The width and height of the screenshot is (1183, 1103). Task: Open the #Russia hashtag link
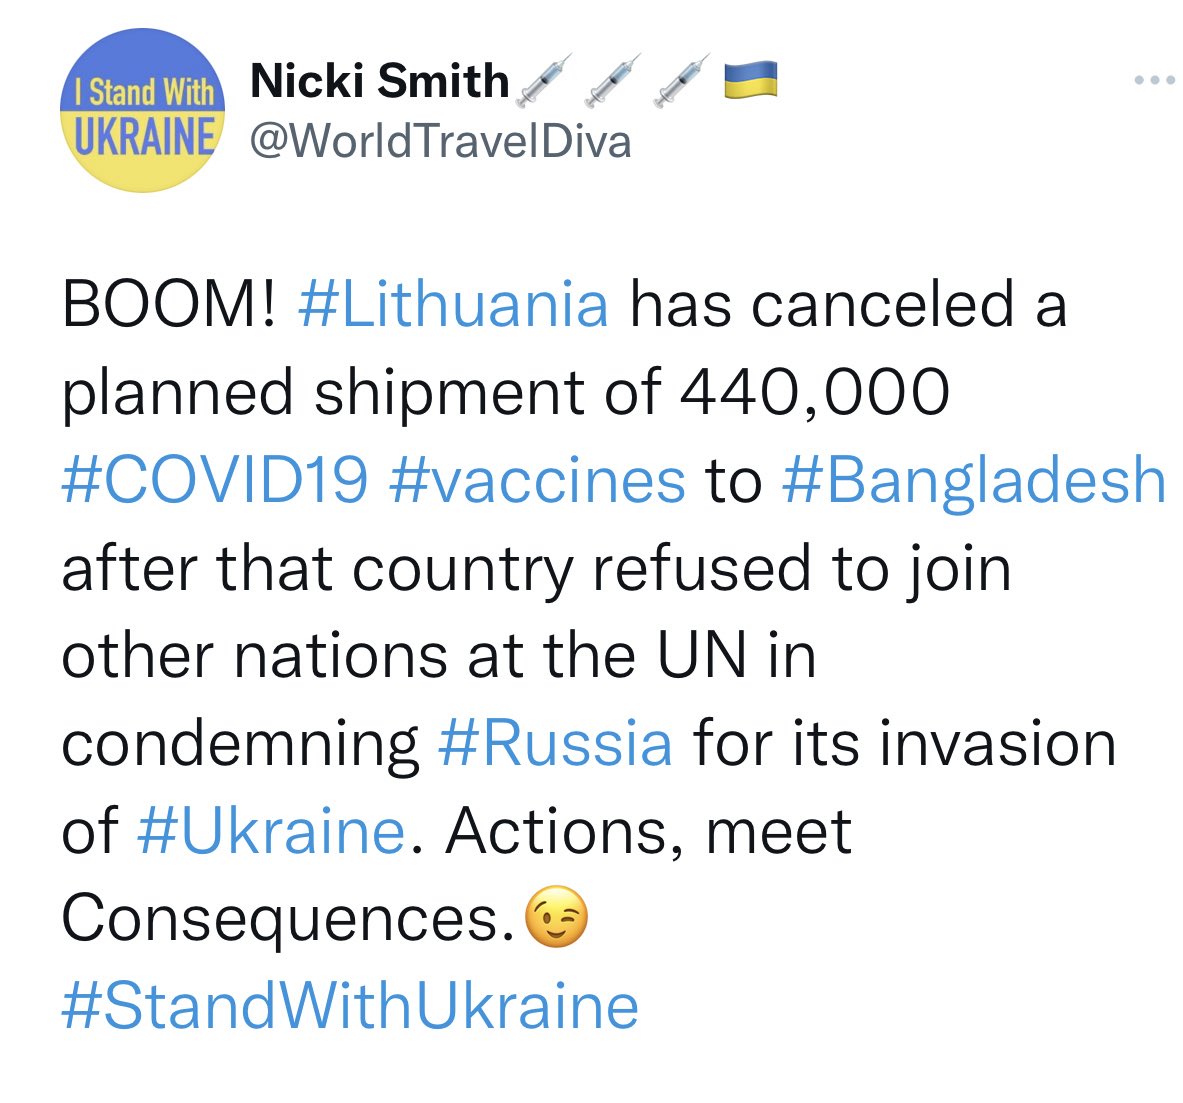[555, 743]
